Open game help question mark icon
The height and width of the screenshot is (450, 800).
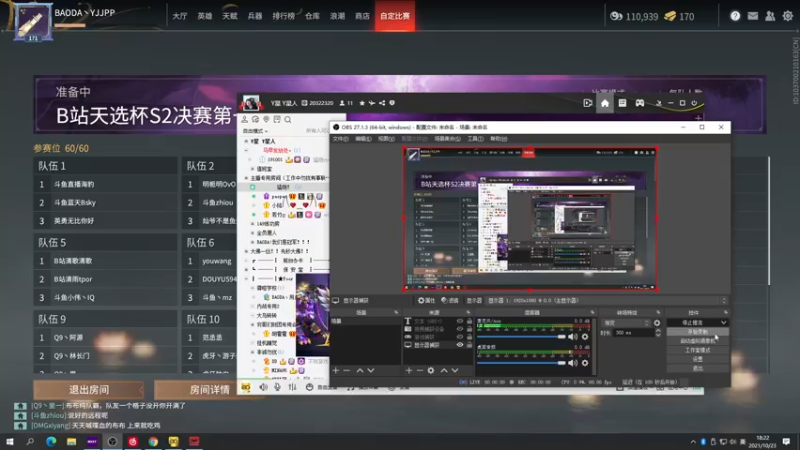735,16
